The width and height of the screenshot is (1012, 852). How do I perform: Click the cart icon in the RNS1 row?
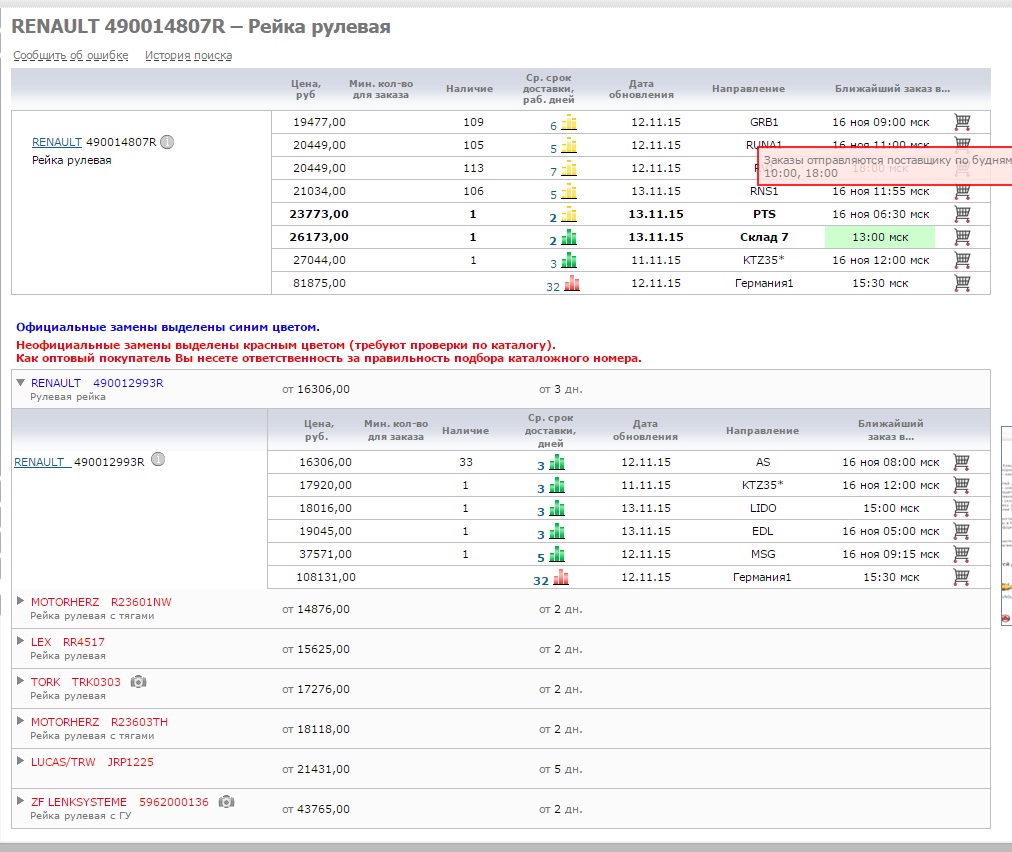pyautogui.click(x=962, y=192)
